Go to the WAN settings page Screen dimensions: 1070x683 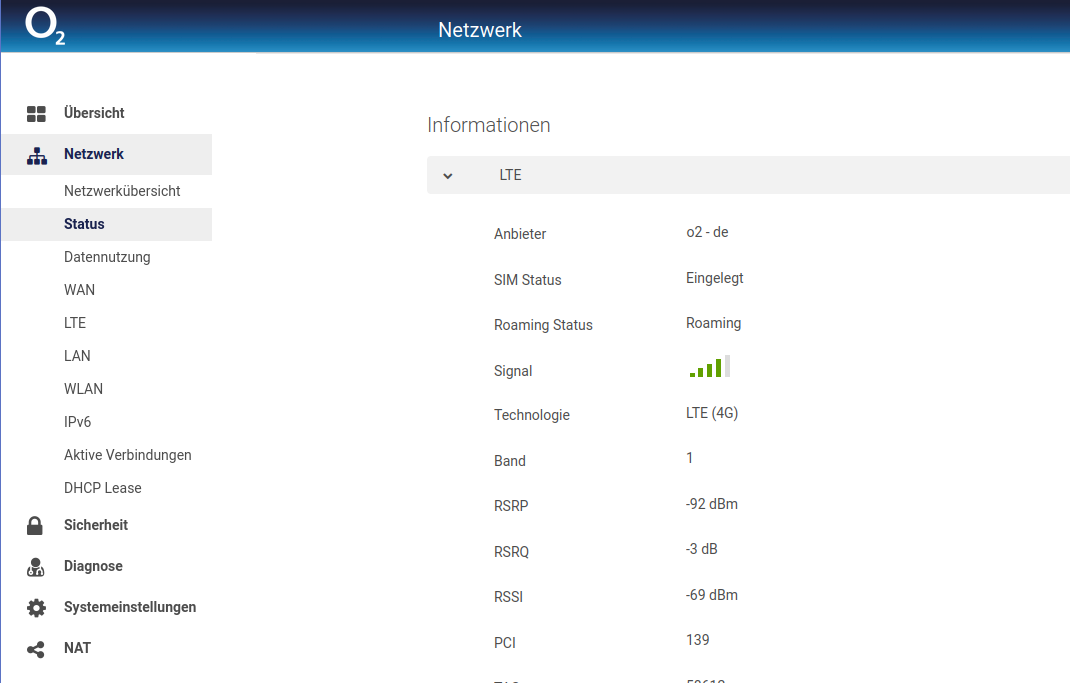79,290
